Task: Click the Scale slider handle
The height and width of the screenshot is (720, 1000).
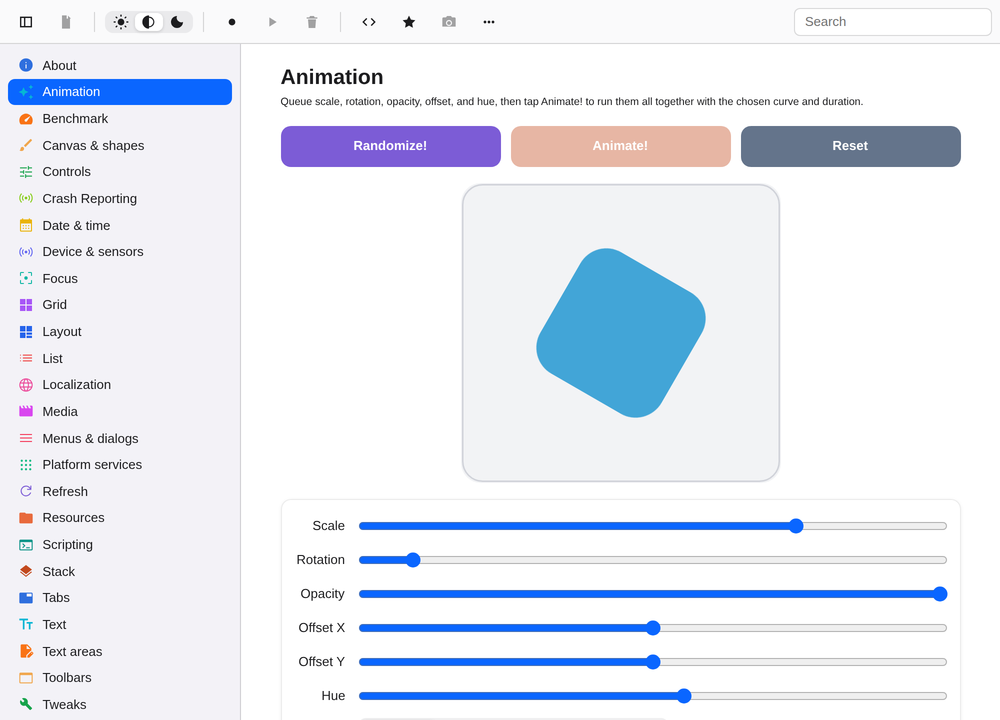Action: pos(796,526)
